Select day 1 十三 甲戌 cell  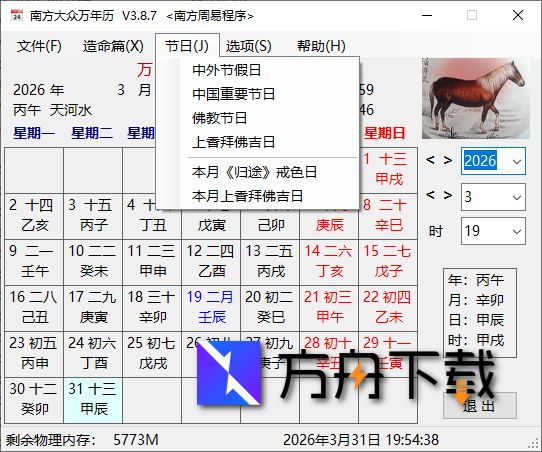pyautogui.click(x=388, y=170)
